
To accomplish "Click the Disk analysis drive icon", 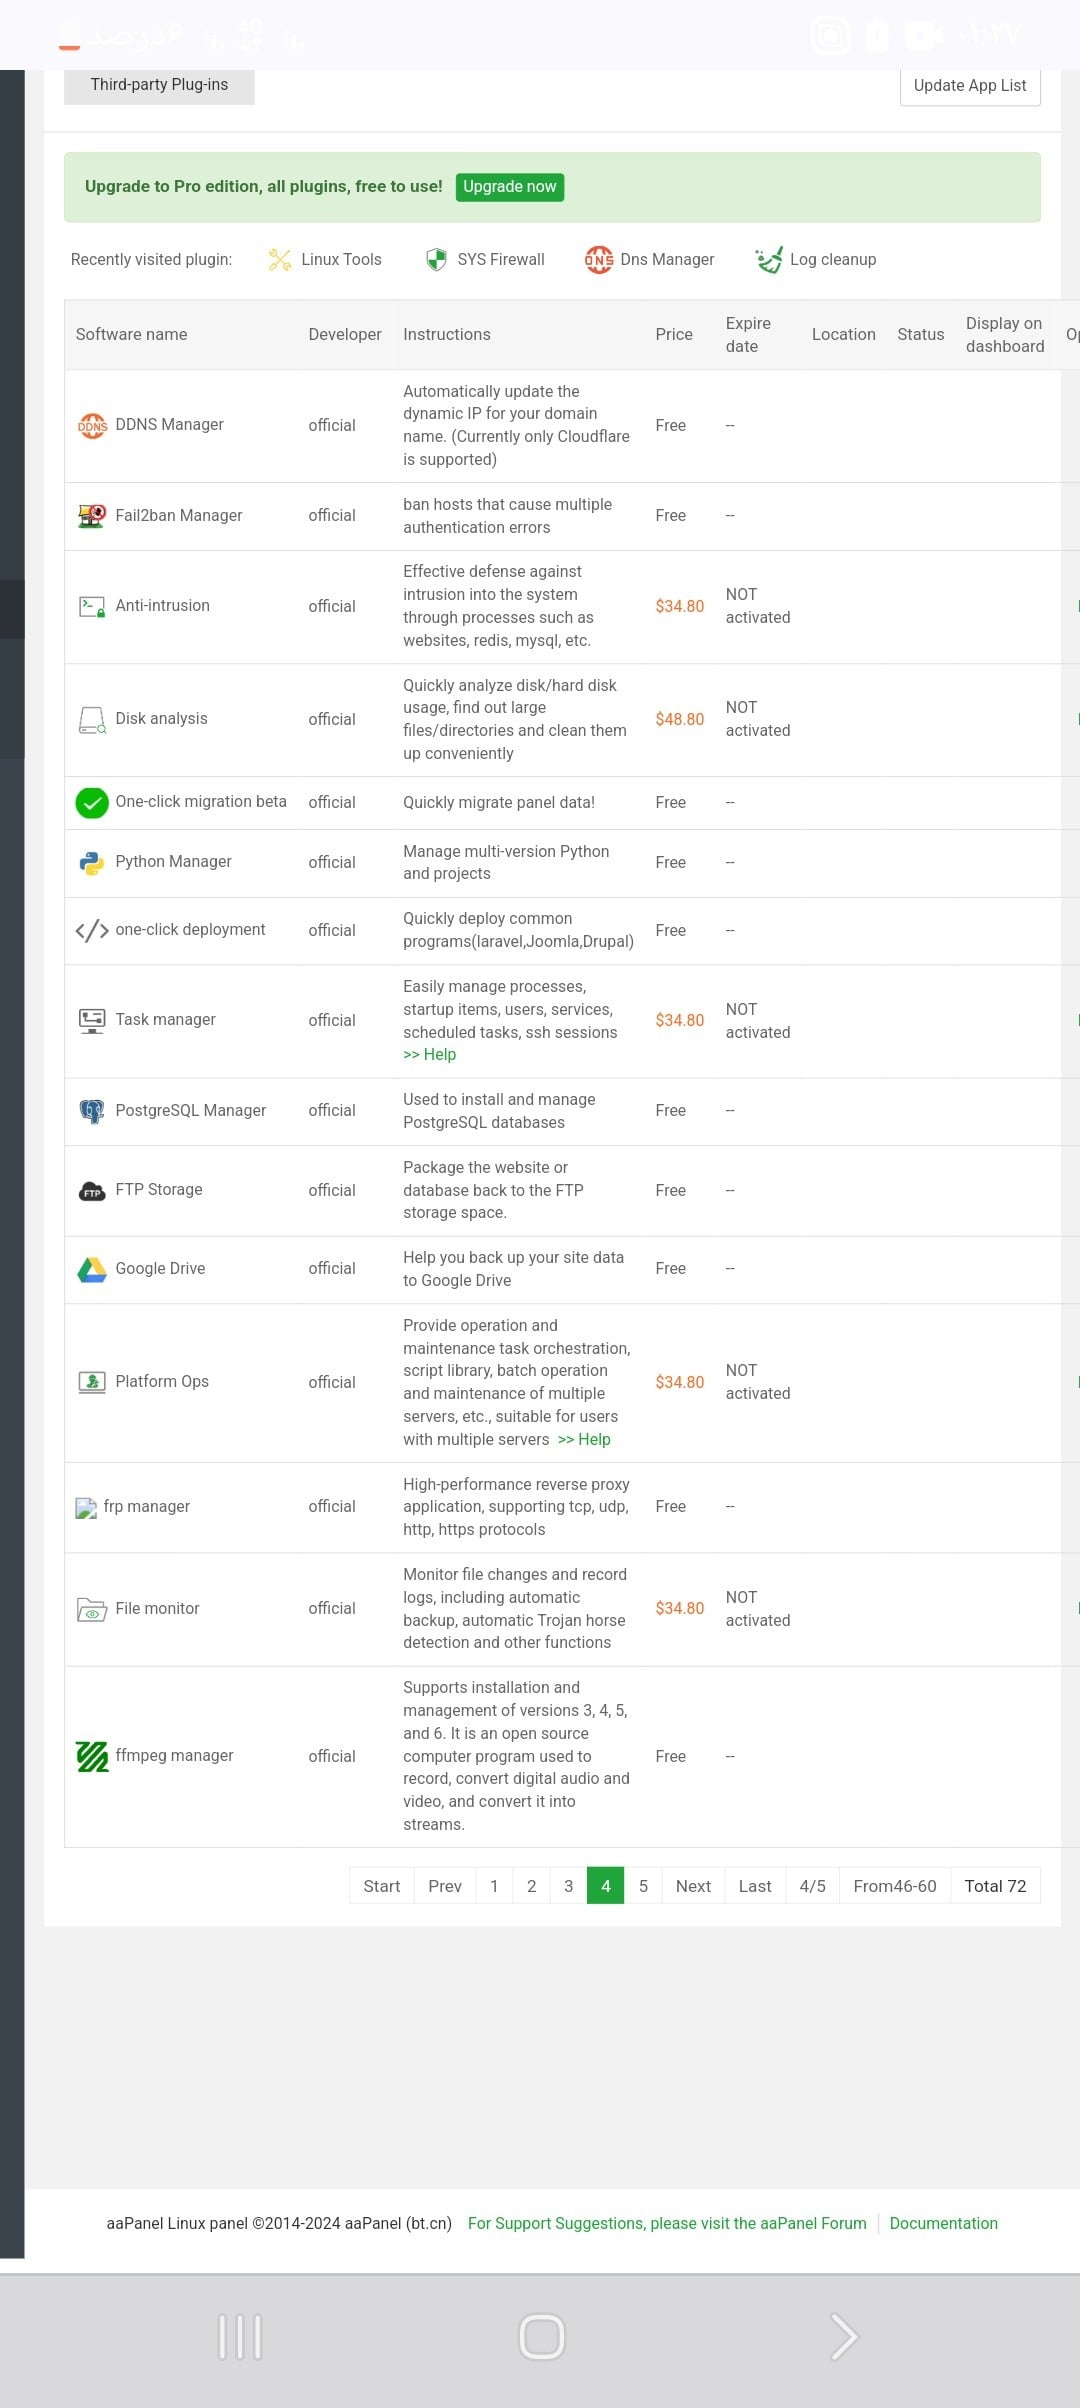I will [x=92, y=720].
